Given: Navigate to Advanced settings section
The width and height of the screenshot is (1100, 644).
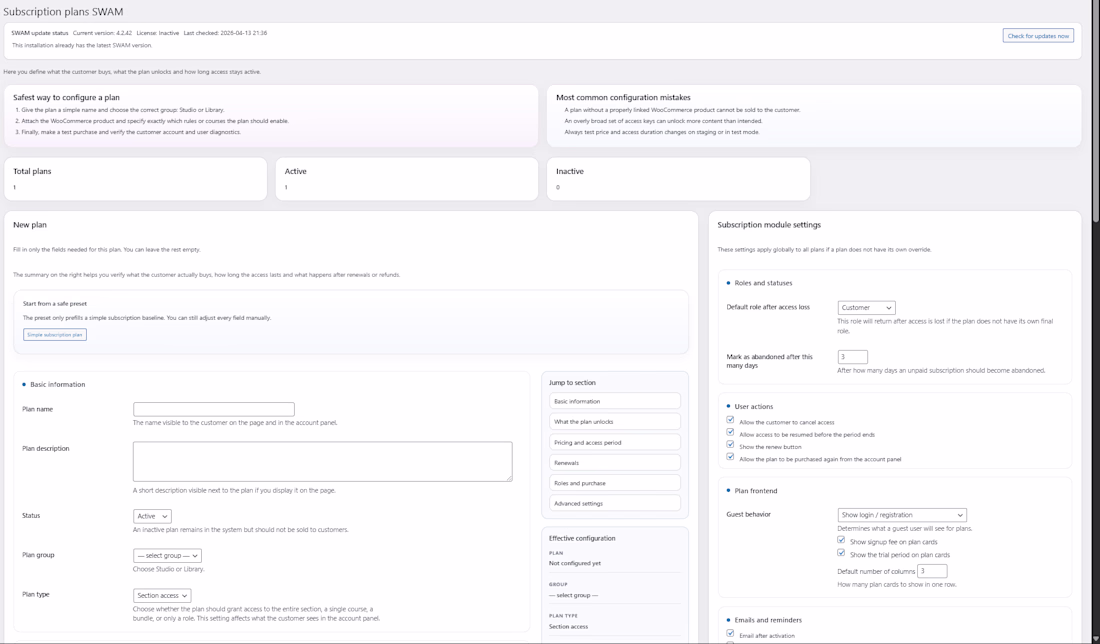Looking at the screenshot, I should (614, 504).
